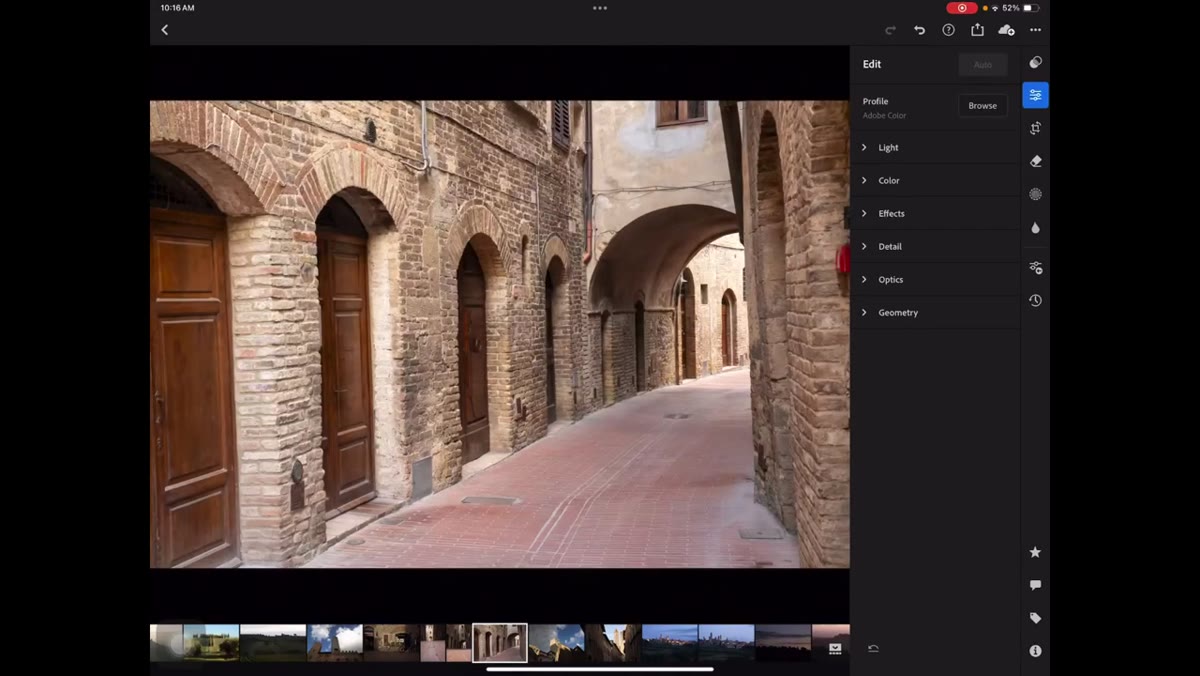This screenshot has height=676, width=1200.
Task: Select the Edit sliders tool
Action: [1035, 95]
